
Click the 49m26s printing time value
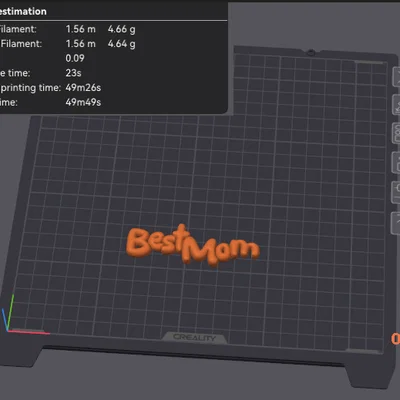click(x=83, y=88)
